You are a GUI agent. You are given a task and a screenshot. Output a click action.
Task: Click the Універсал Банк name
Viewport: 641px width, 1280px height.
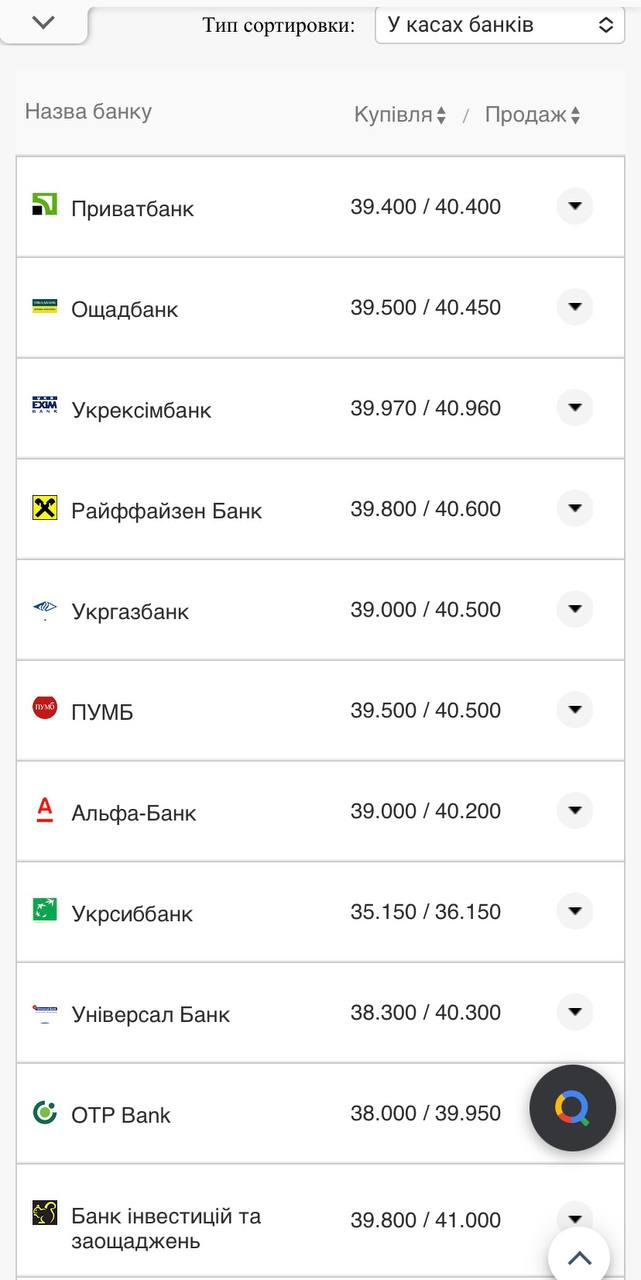coord(152,1012)
